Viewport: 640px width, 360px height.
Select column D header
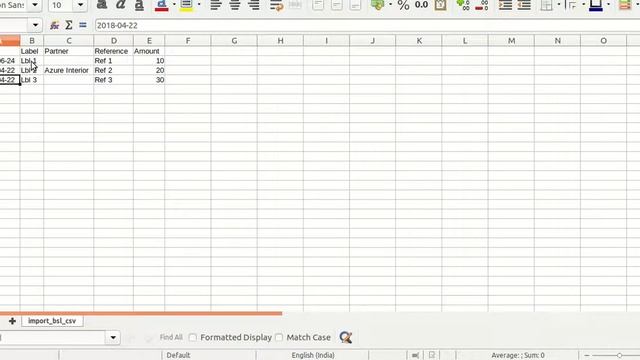click(x=113, y=41)
